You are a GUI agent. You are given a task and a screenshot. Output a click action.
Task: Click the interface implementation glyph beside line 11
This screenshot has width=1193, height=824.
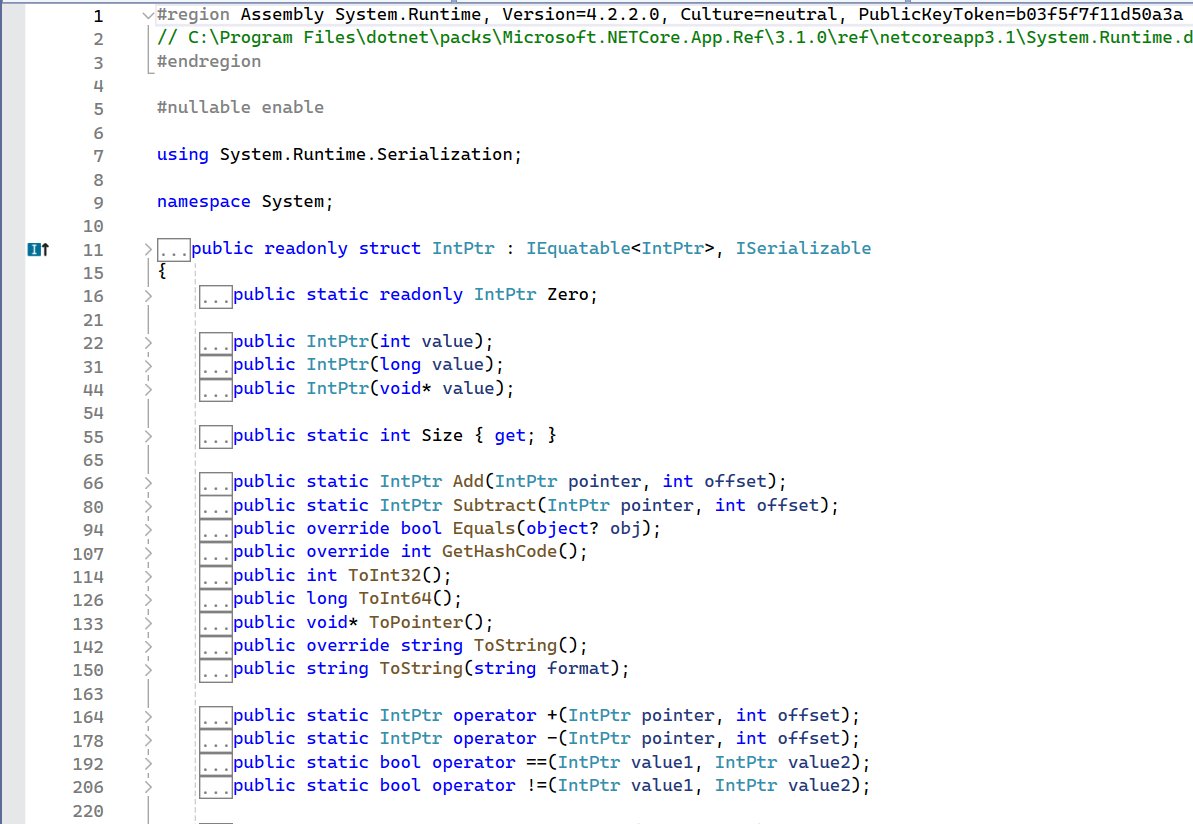click(38, 249)
